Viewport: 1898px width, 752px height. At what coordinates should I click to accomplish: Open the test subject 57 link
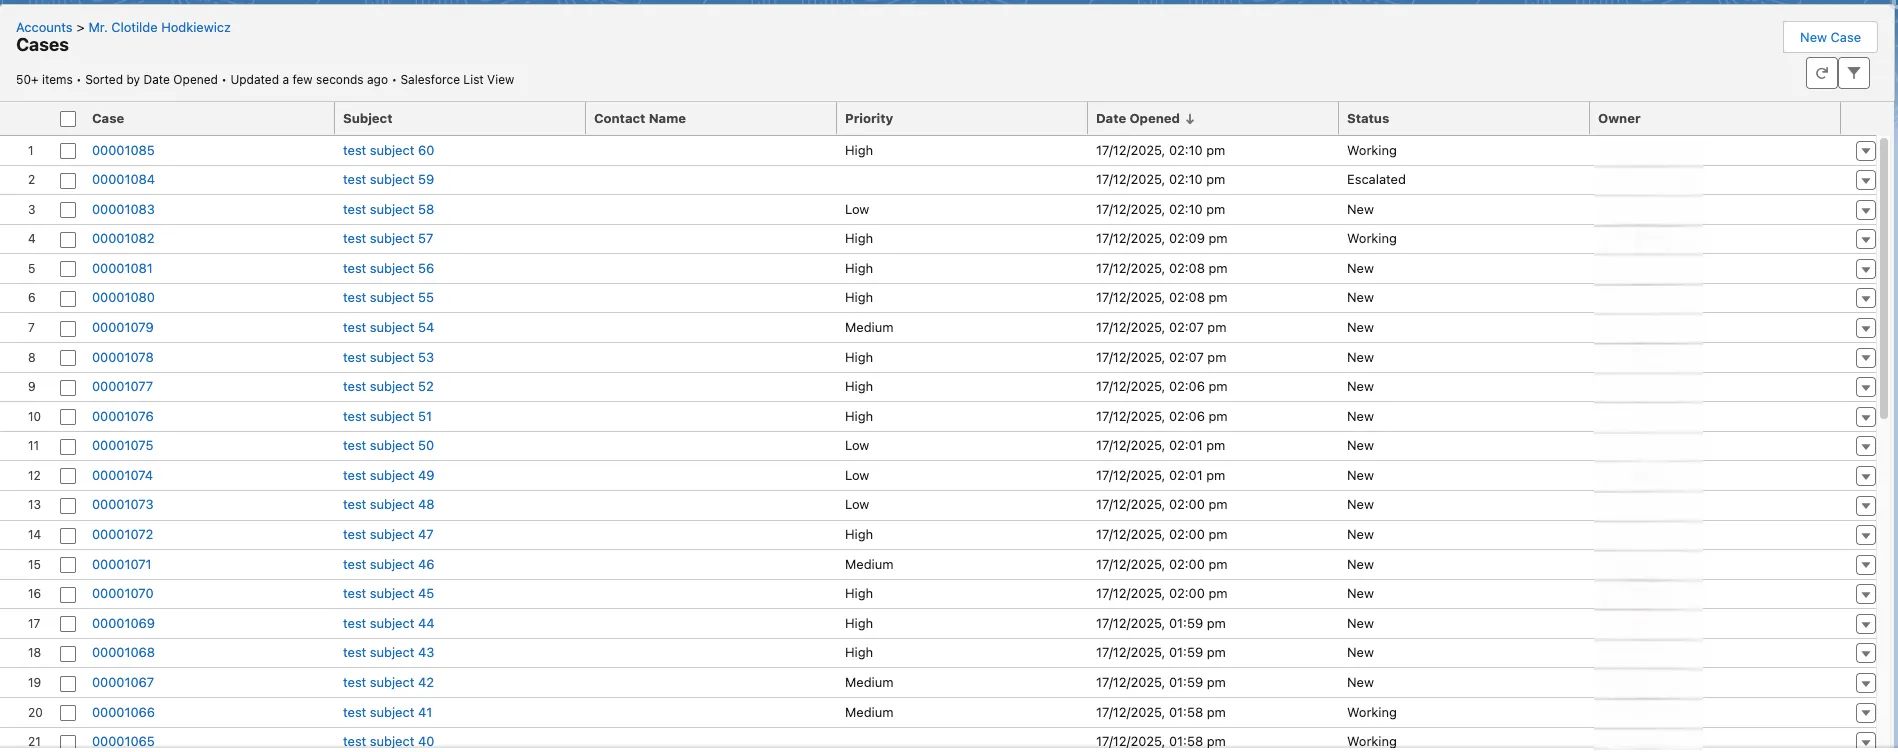pos(388,239)
